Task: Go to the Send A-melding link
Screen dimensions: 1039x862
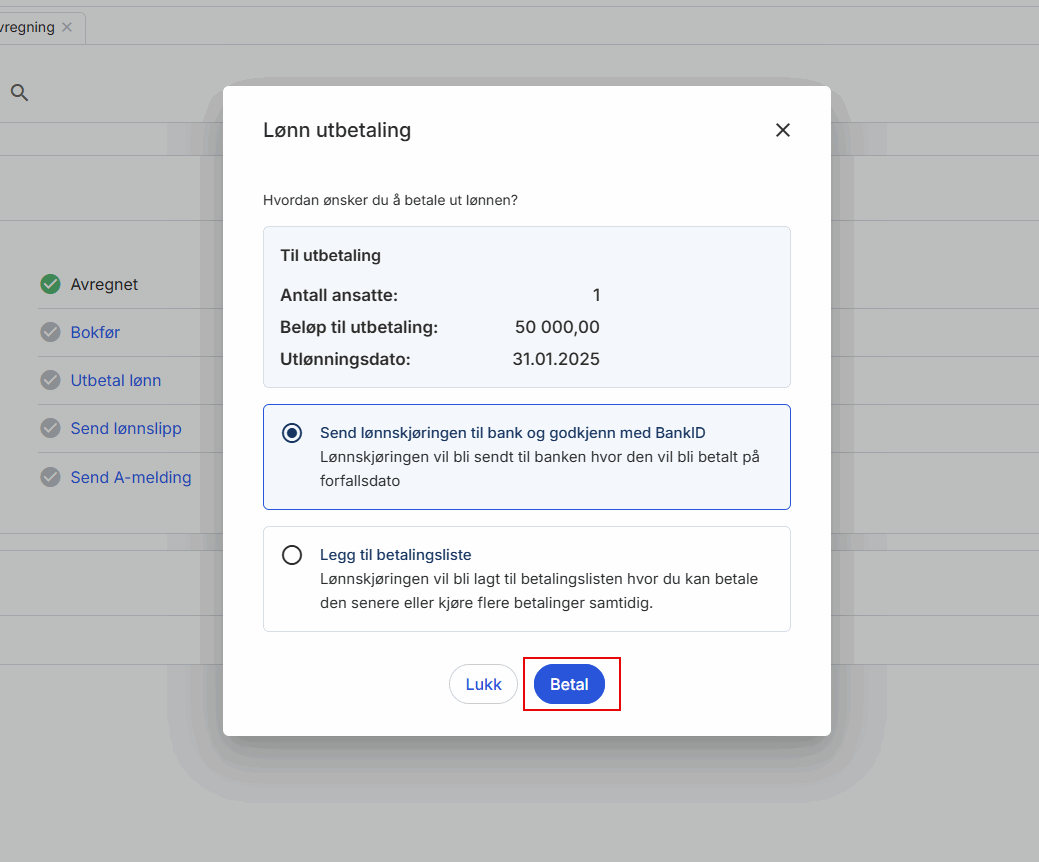Action: (x=130, y=477)
